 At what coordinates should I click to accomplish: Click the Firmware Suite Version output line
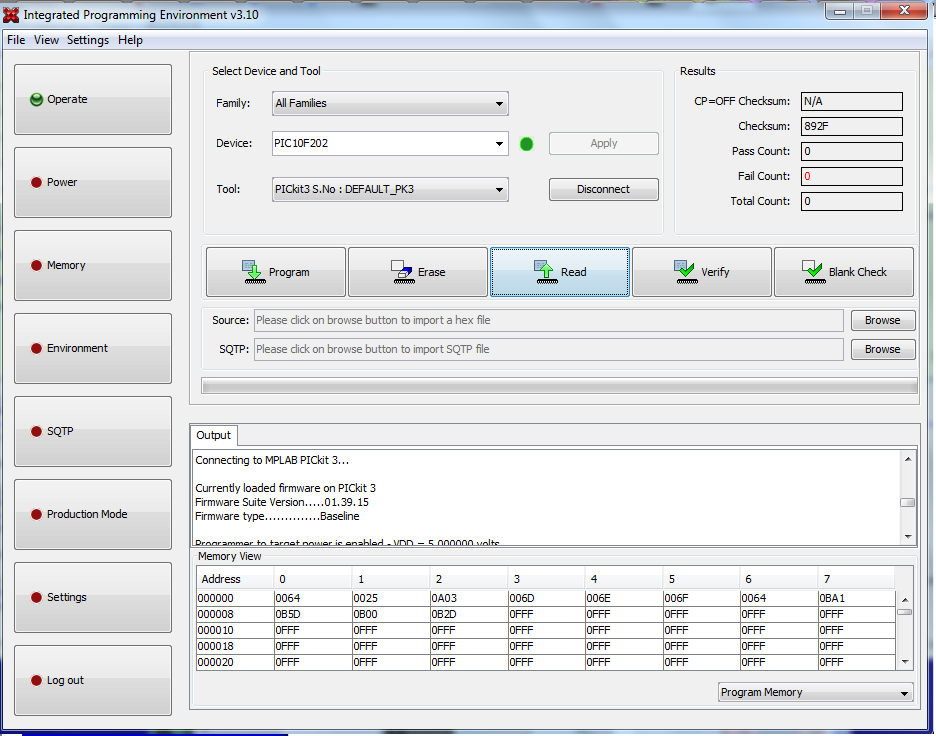(282, 502)
